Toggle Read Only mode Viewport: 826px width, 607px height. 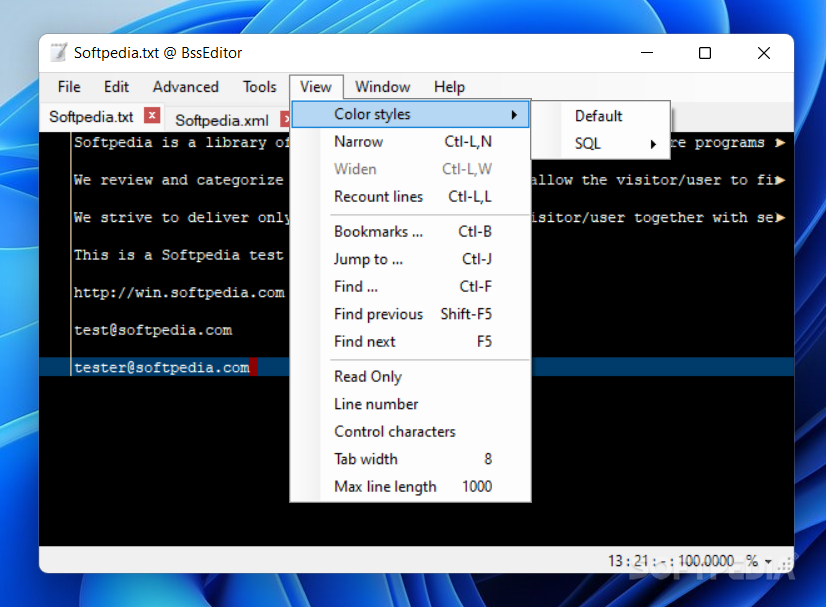410,377
